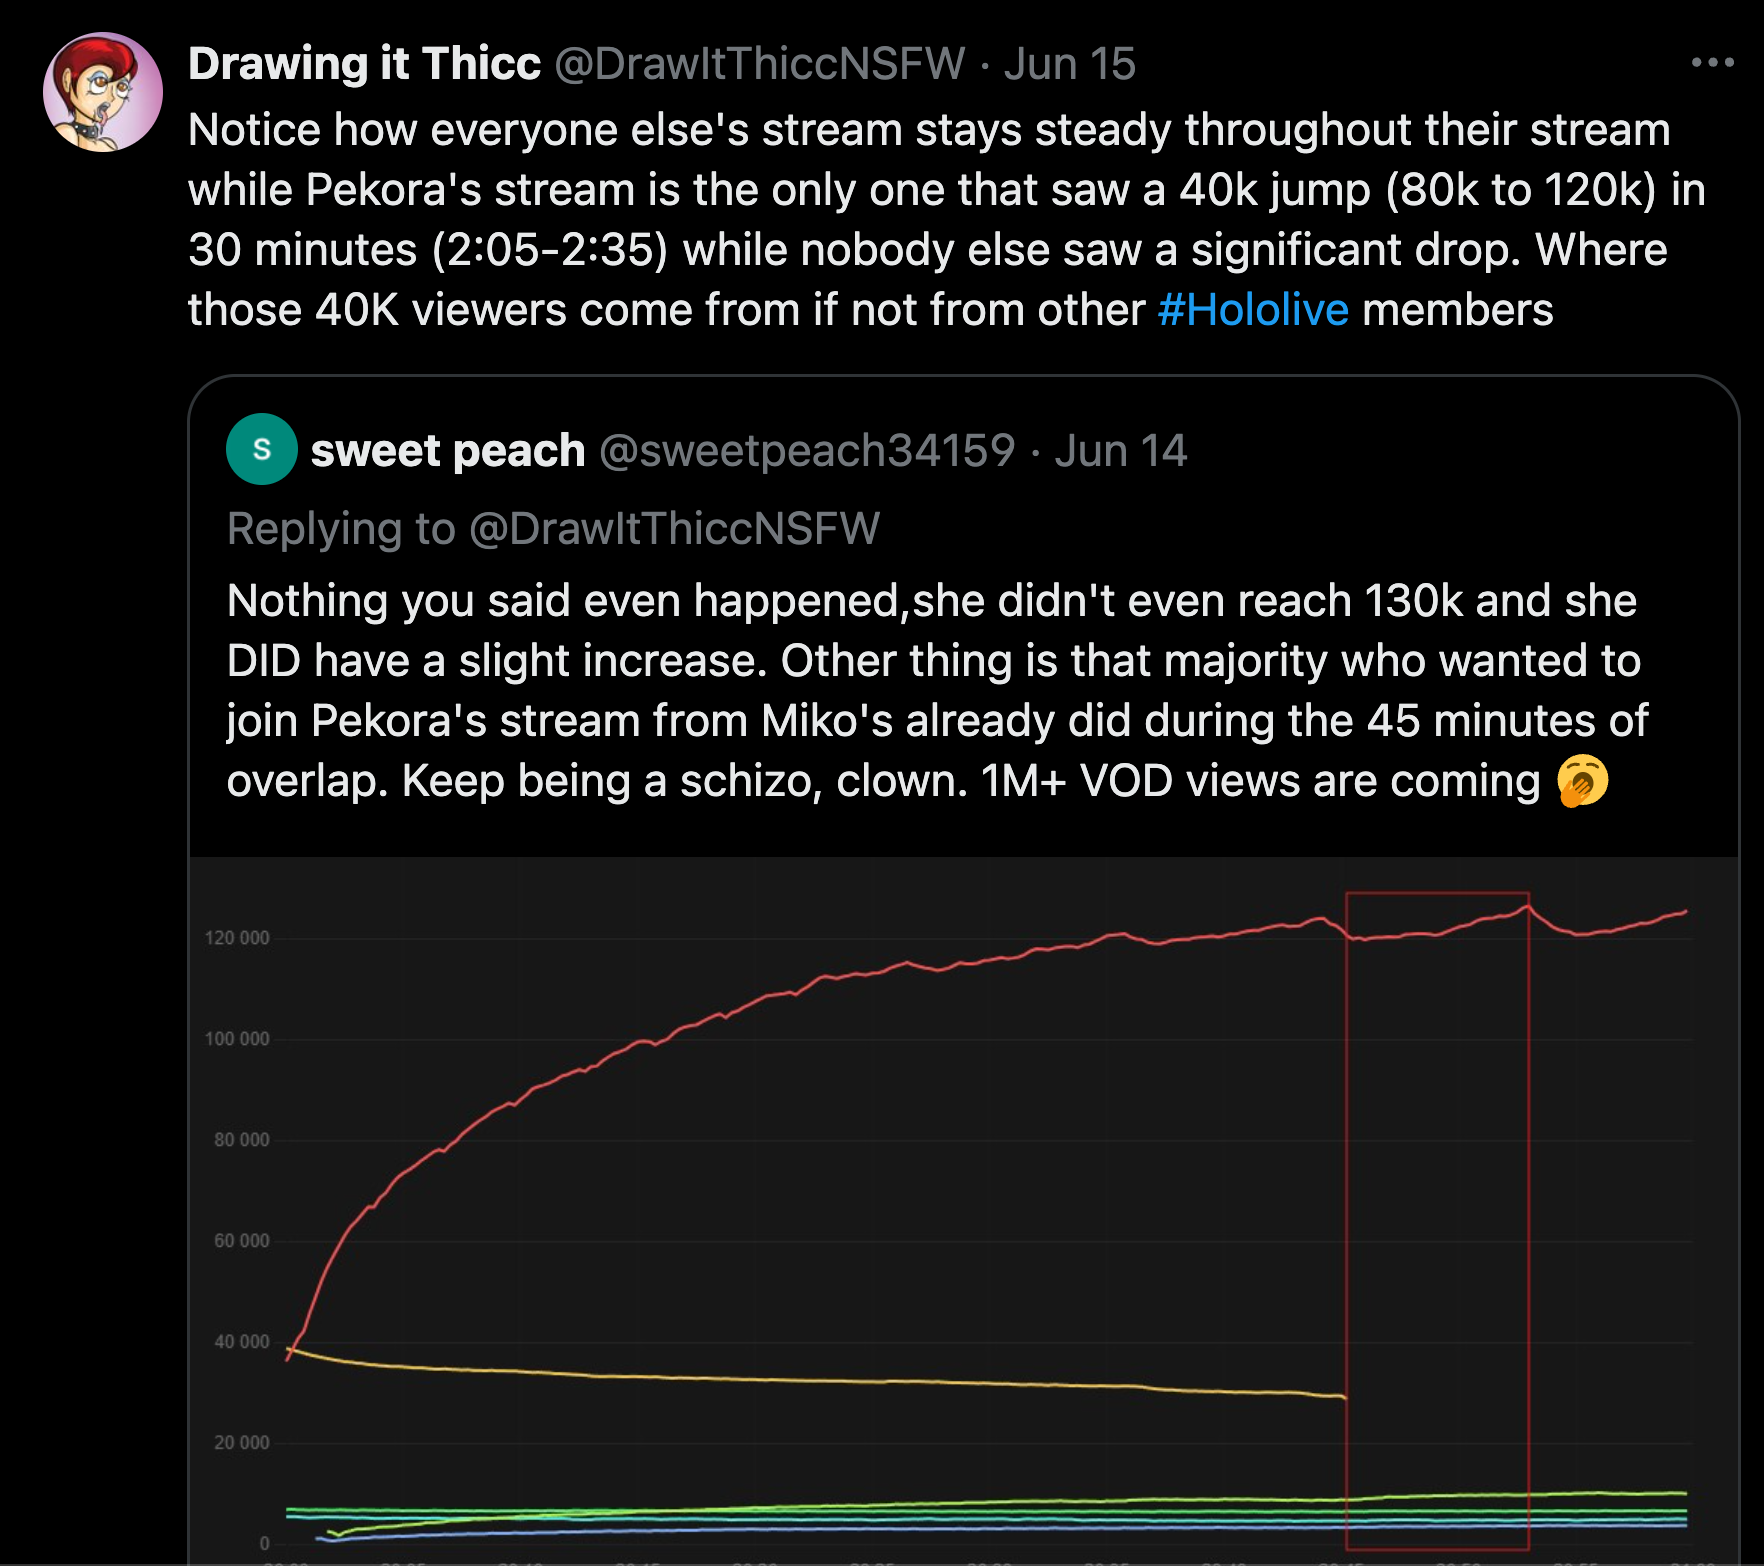The height and width of the screenshot is (1566, 1764).
Task: Open the @sweetpeach34159 handle
Action: [807, 450]
